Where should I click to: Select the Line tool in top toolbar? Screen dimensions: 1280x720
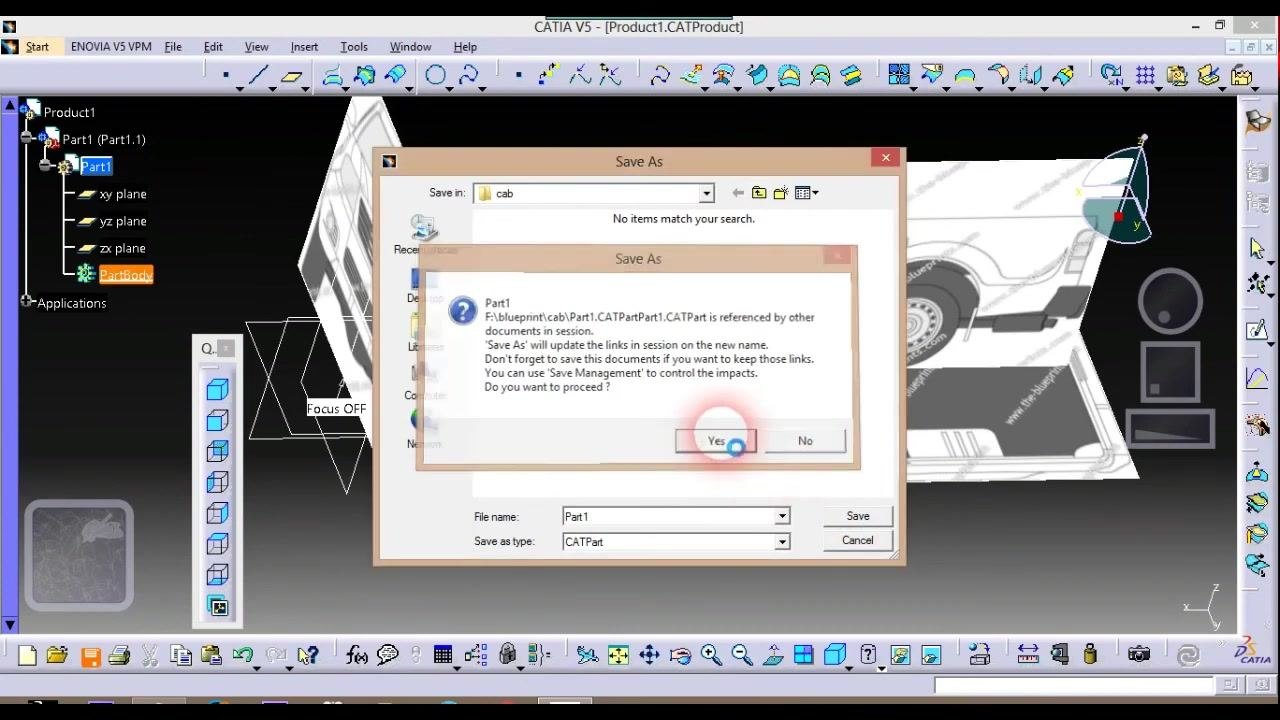258,76
